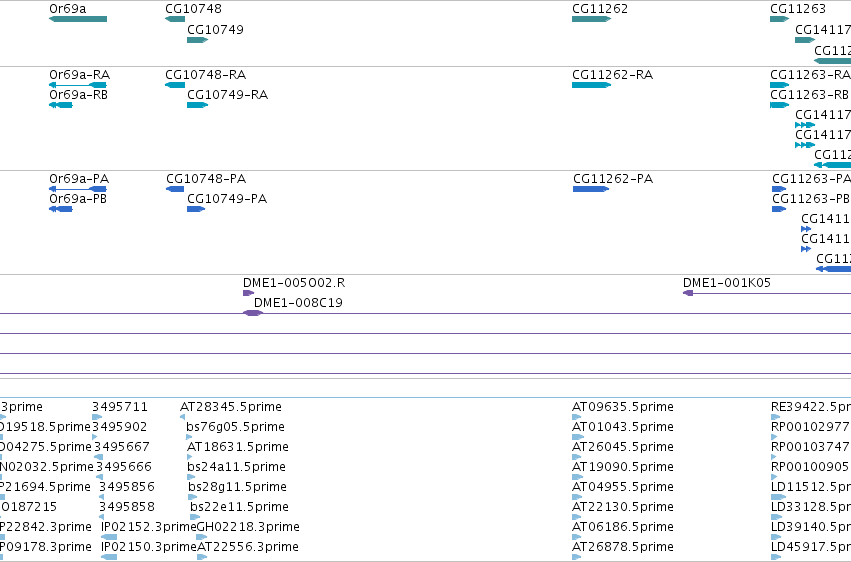
Task: Click the CG11262-PA protein bar
Action: [591, 189]
